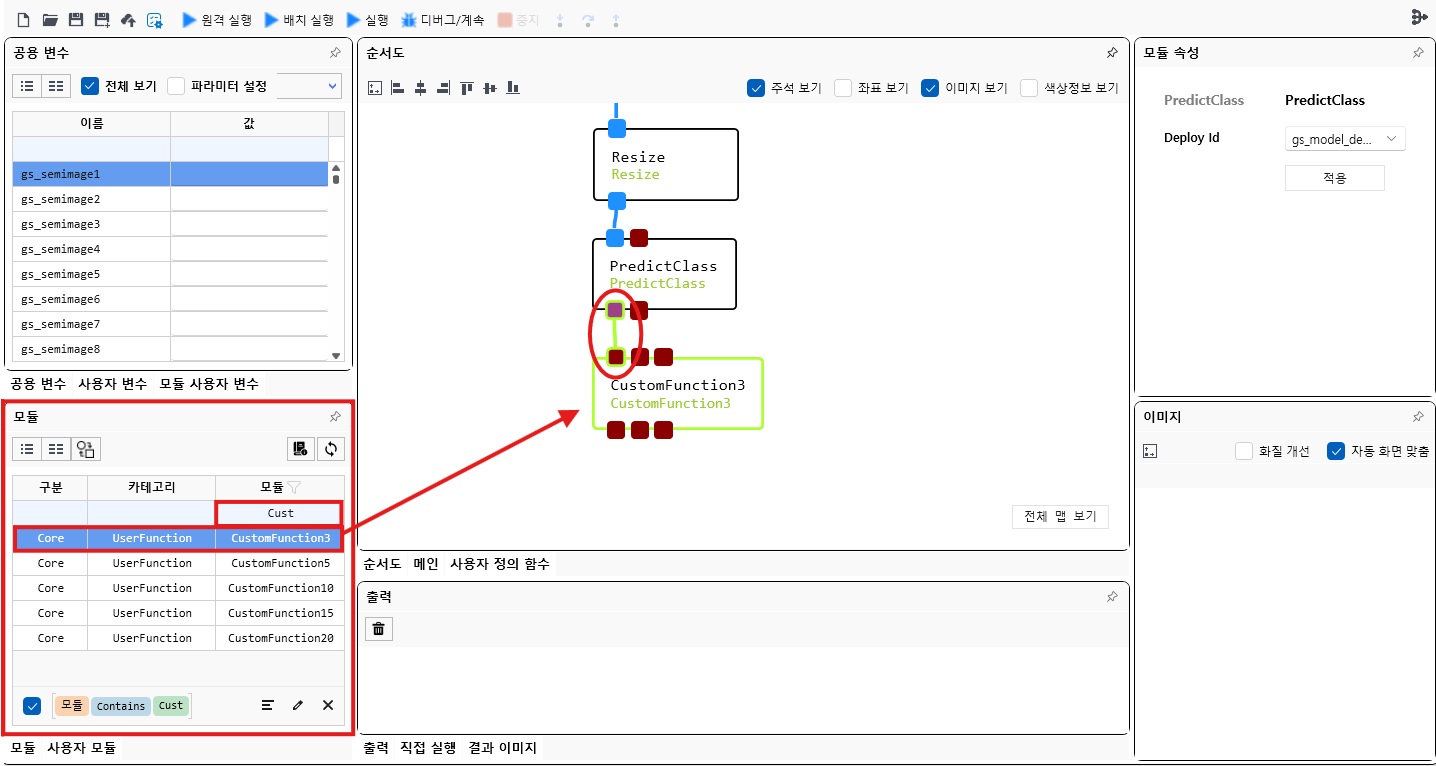1436x766 pixels.
Task: Select the CustomFunction10 module row
Action: coord(280,588)
